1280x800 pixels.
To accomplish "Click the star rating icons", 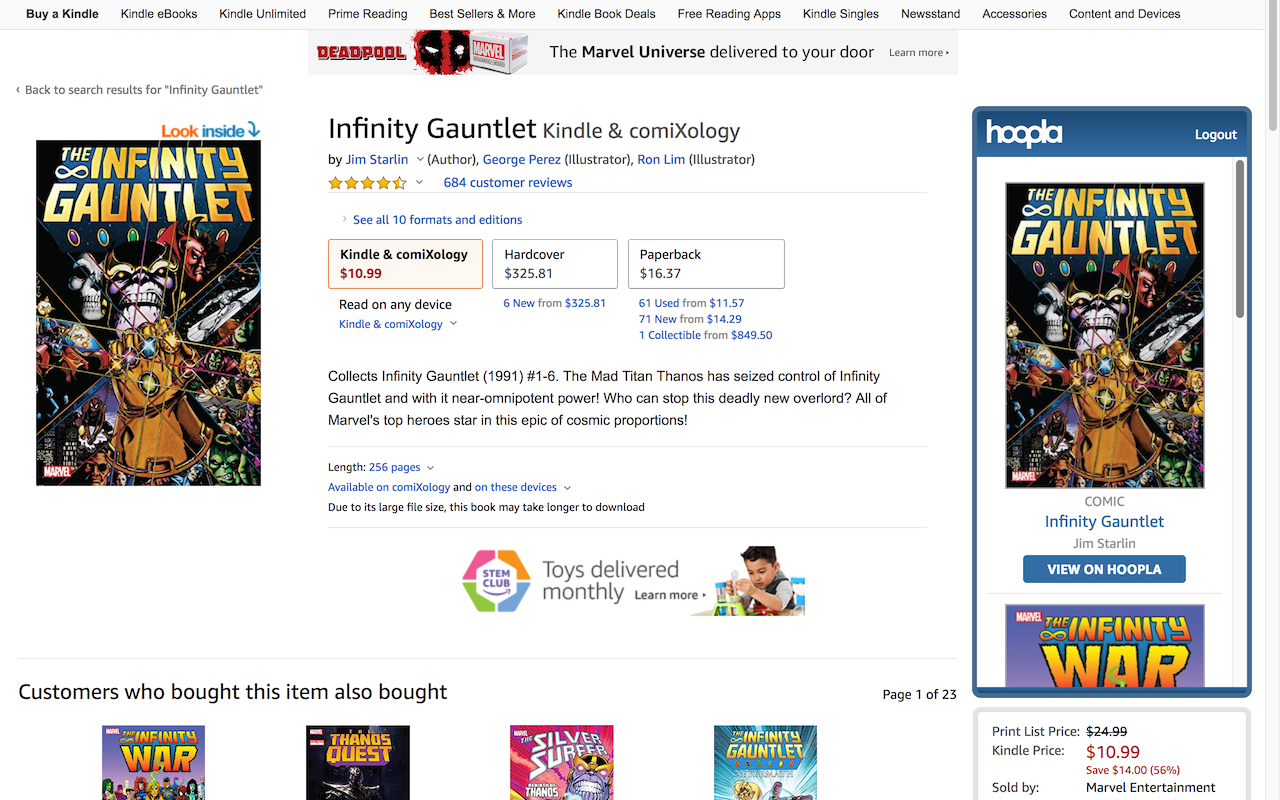I will [x=368, y=183].
